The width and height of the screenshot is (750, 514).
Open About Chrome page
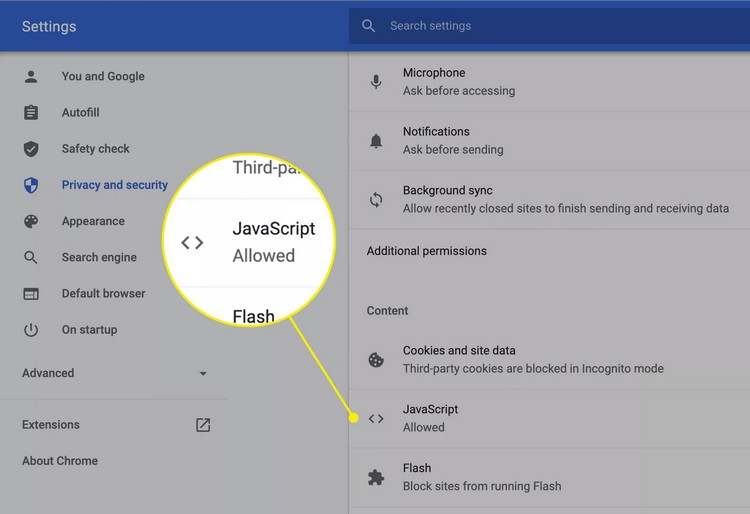(x=60, y=461)
